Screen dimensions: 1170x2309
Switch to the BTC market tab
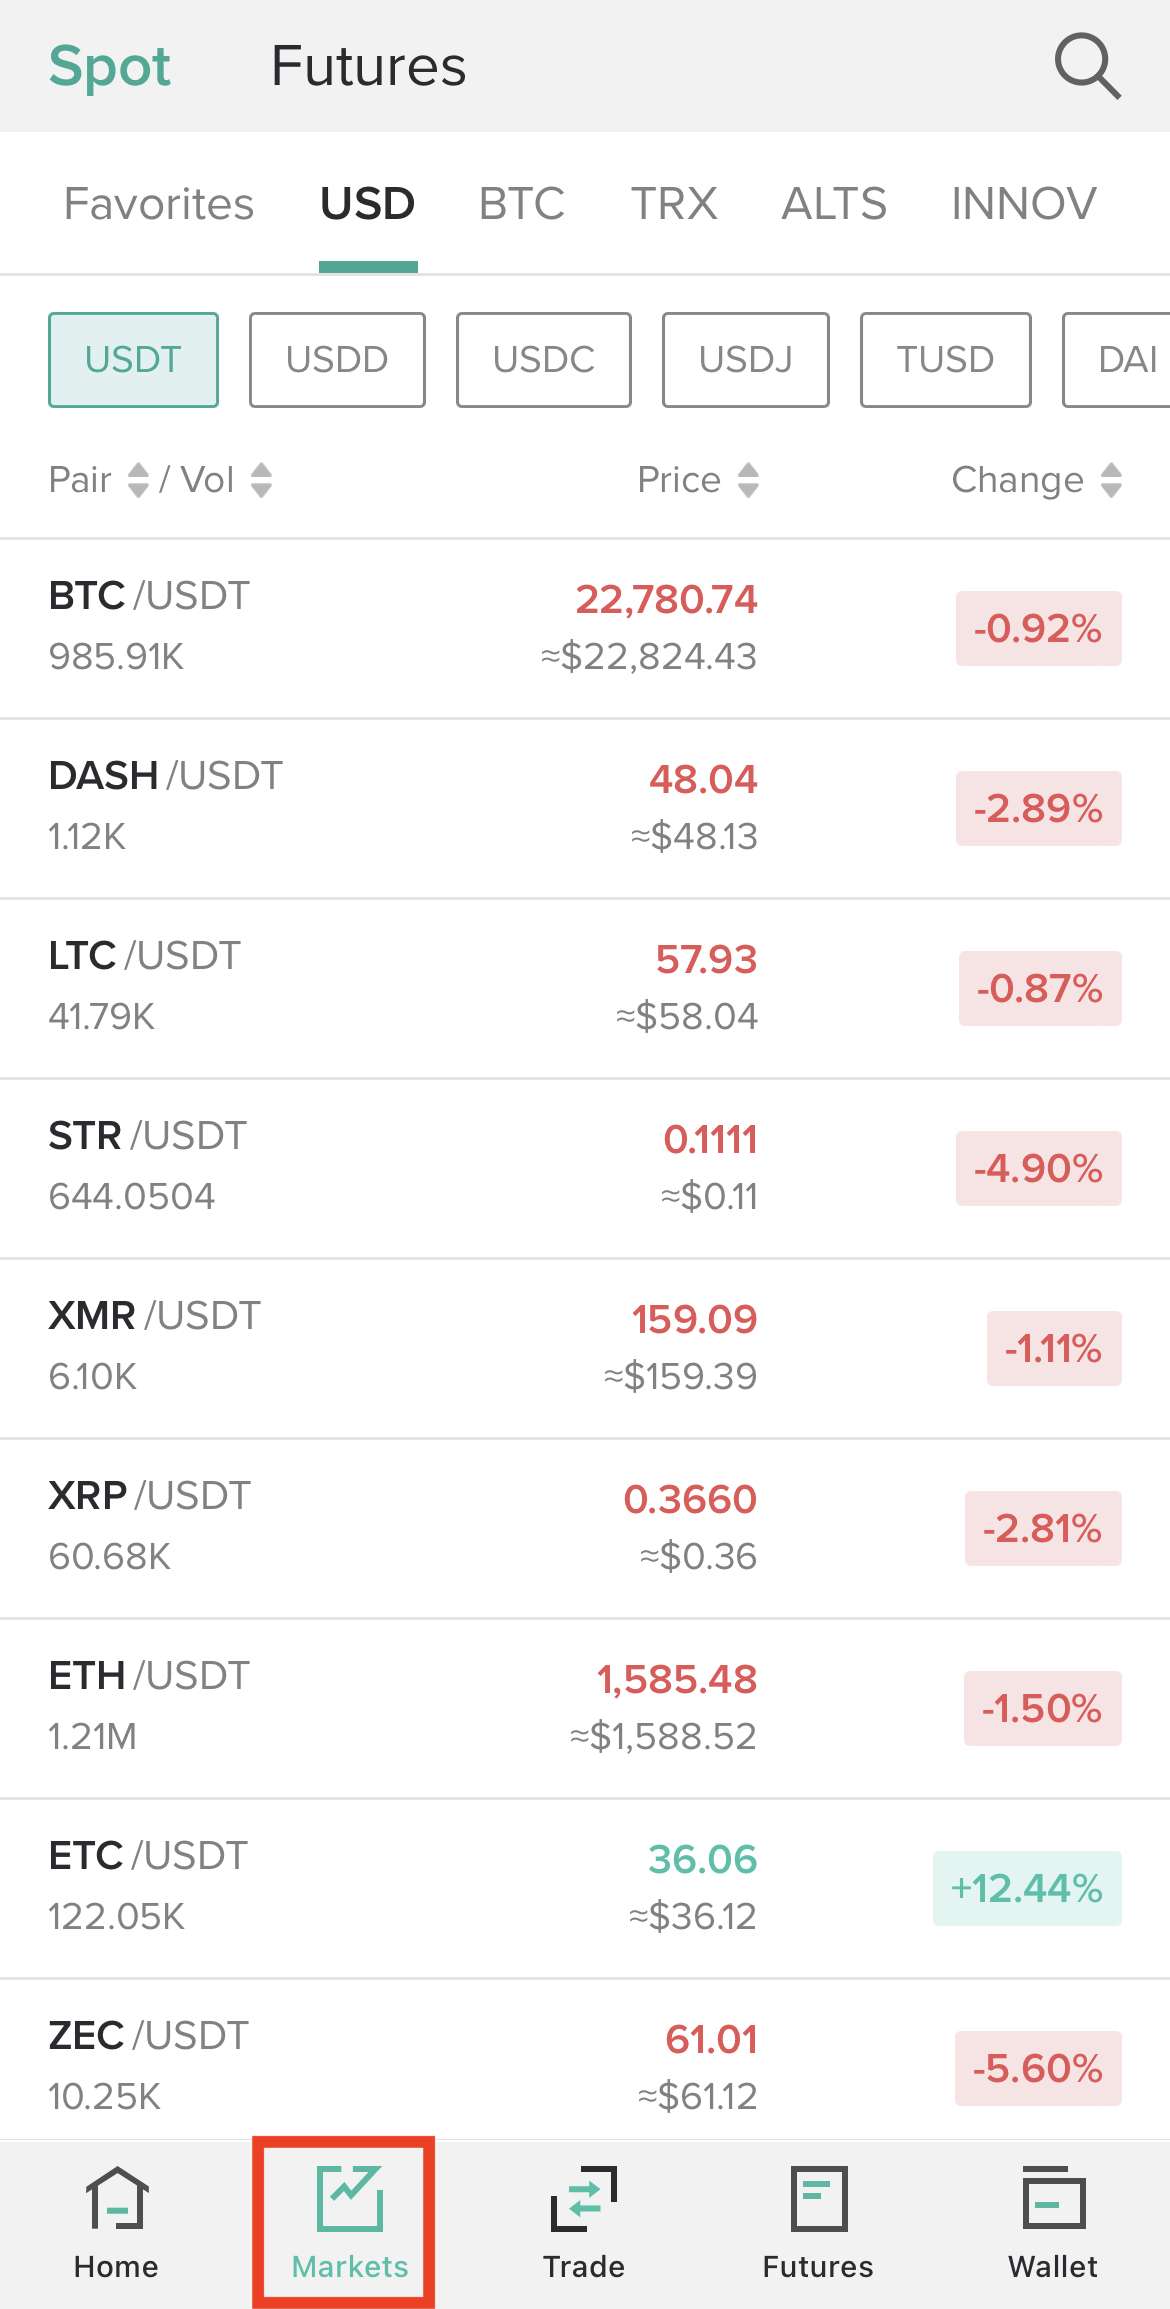(521, 204)
